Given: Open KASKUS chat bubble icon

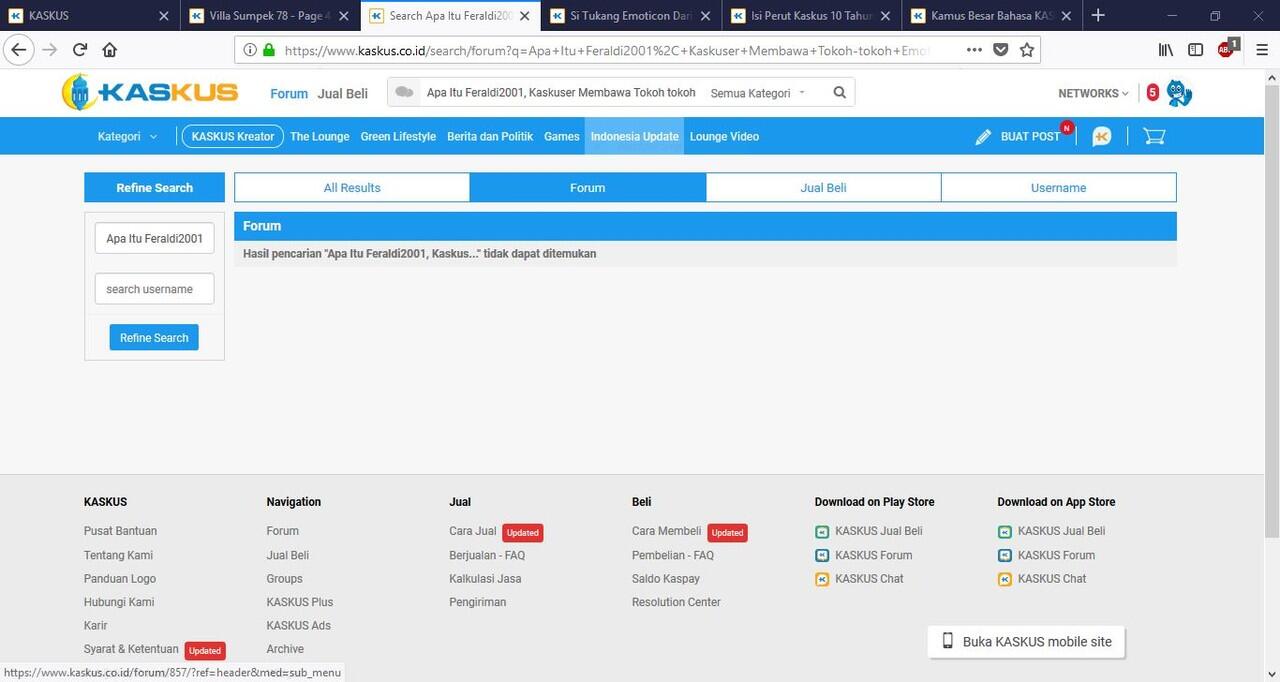Looking at the screenshot, I should [1102, 137].
